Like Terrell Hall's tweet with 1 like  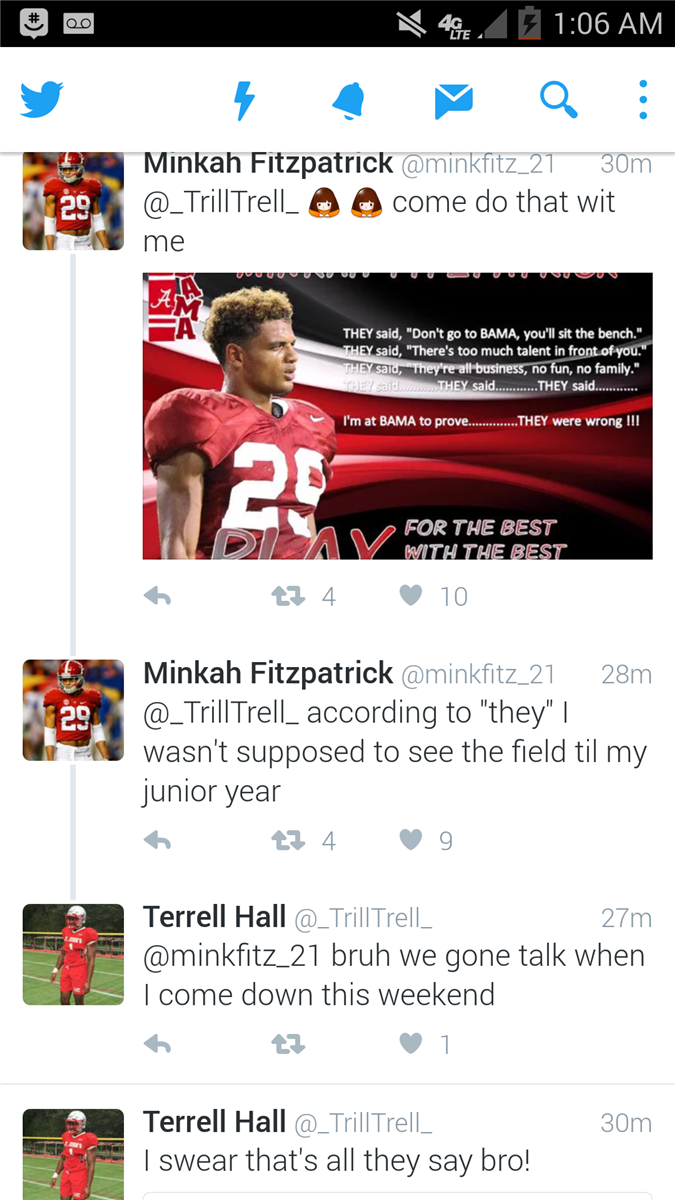point(411,1044)
